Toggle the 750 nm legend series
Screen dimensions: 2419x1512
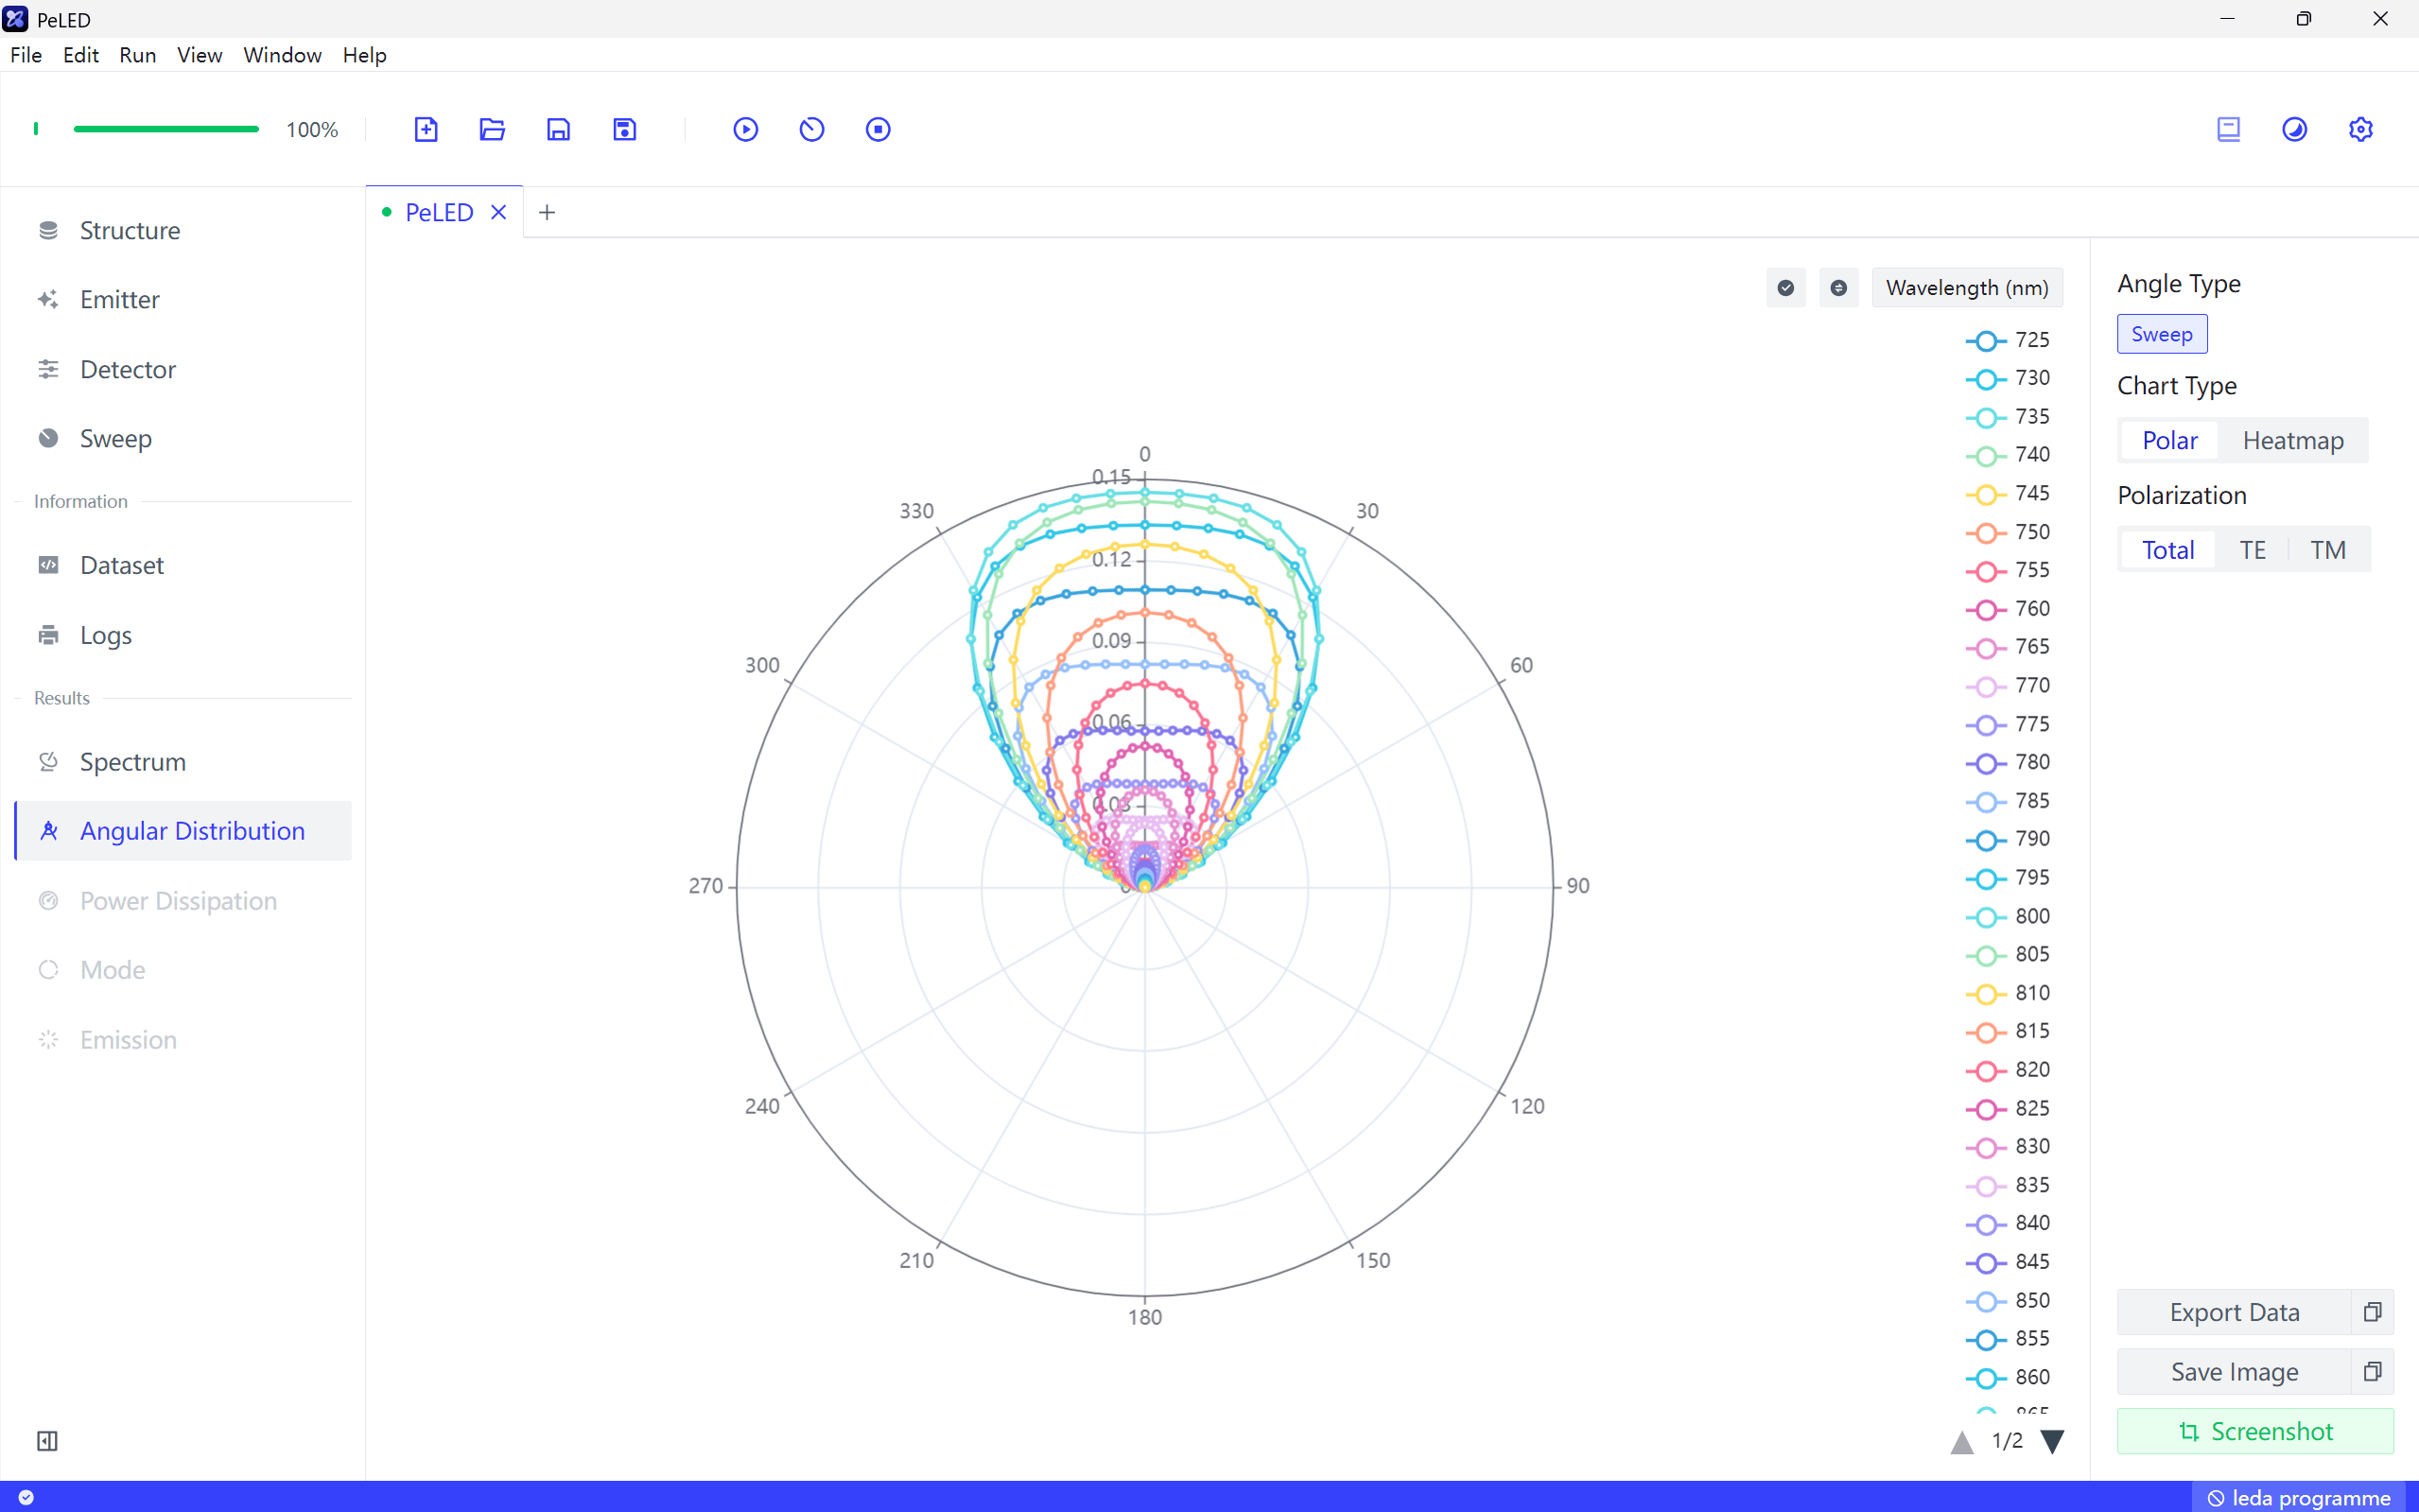tap(2008, 532)
